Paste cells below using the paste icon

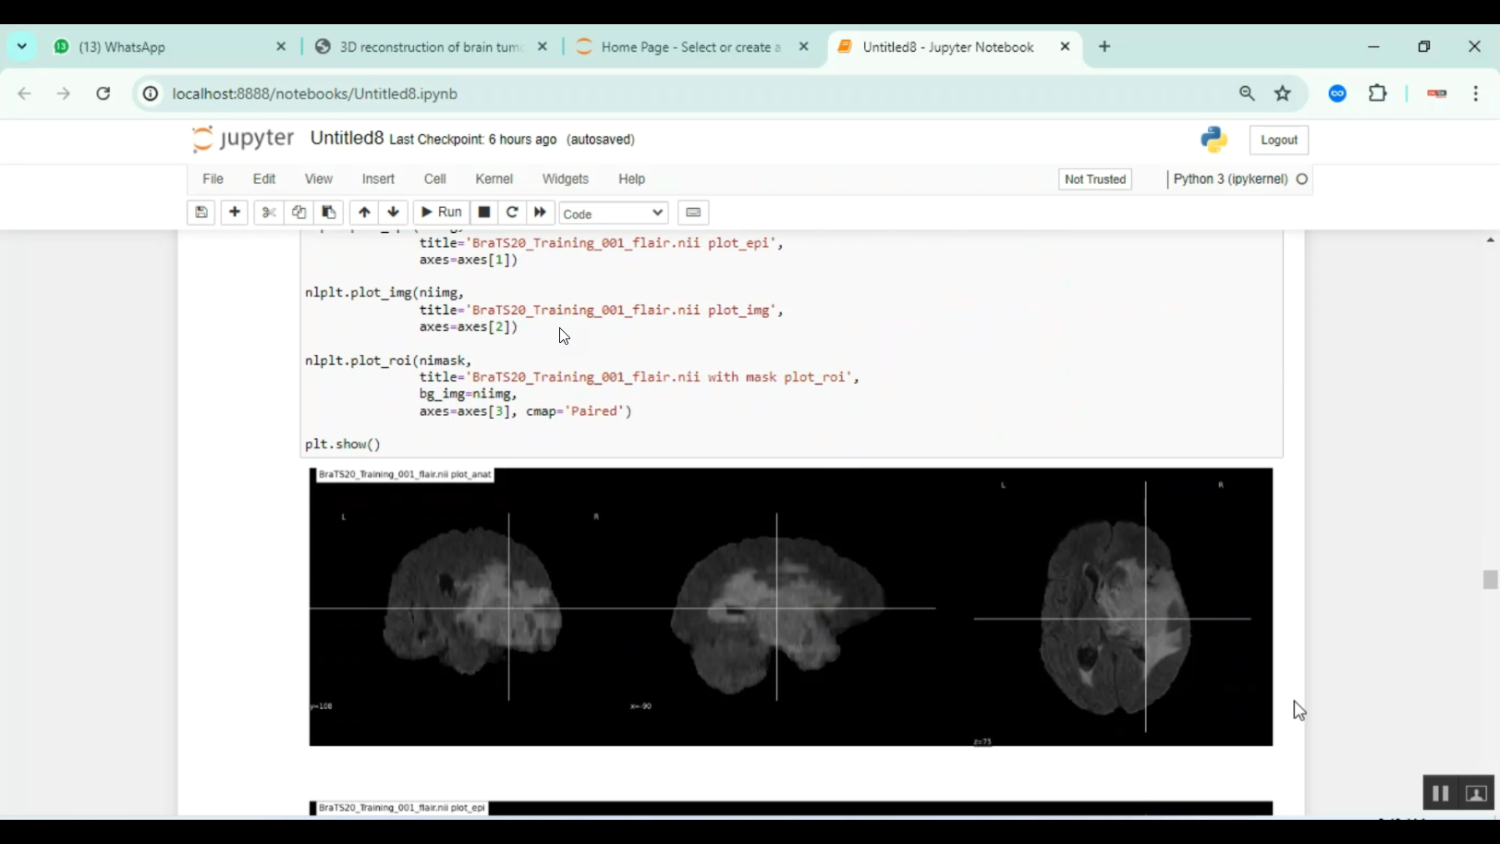328,212
